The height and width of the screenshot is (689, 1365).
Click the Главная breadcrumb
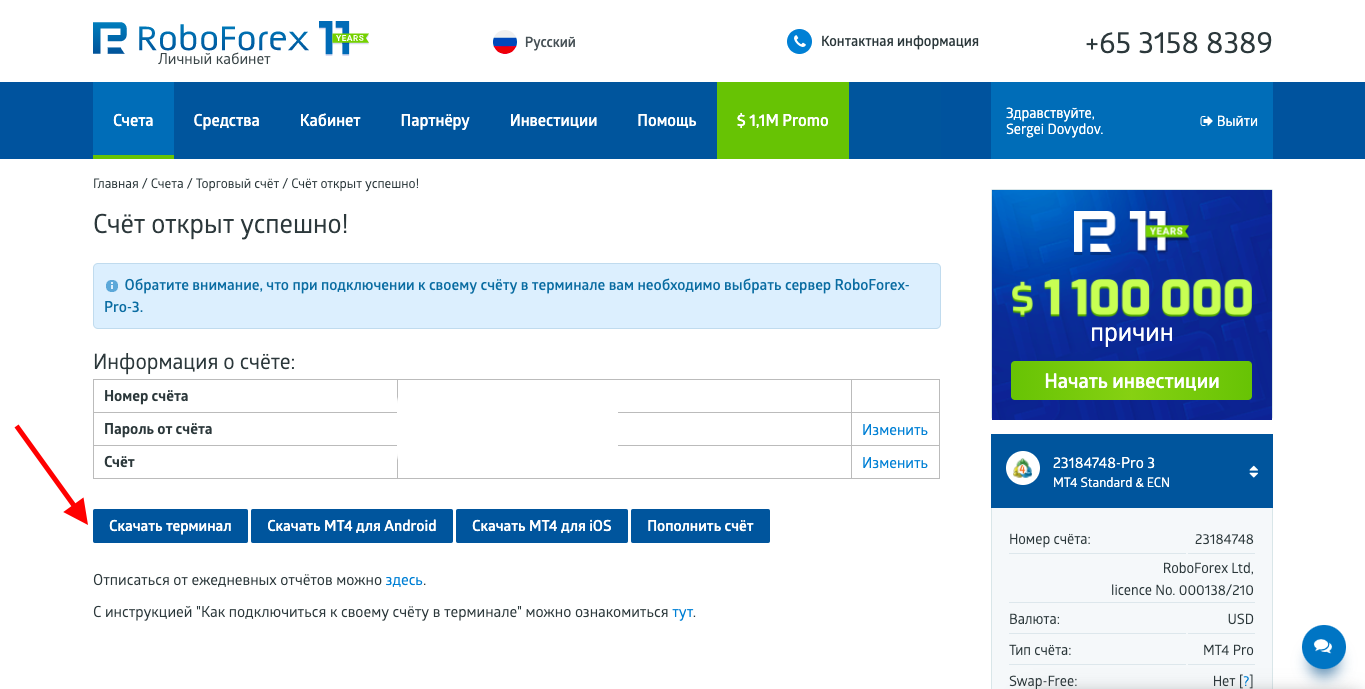coord(116,184)
